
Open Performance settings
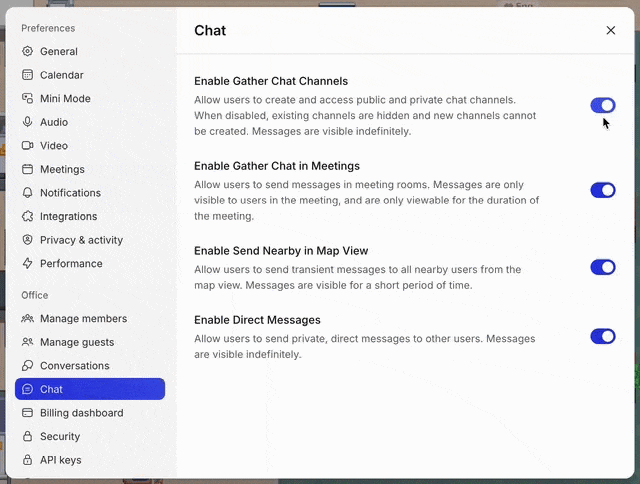(90, 264)
